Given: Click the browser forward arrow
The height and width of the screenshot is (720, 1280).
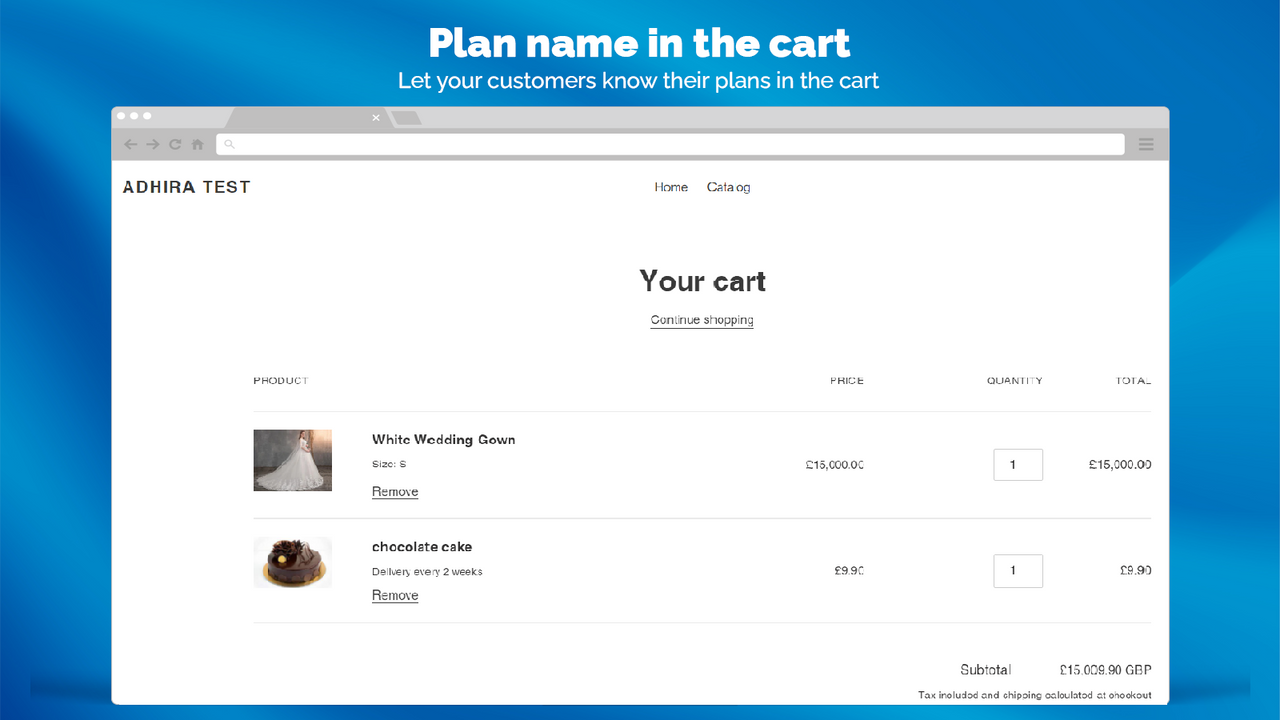Looking at the screenshot, I should pos(153,144).
